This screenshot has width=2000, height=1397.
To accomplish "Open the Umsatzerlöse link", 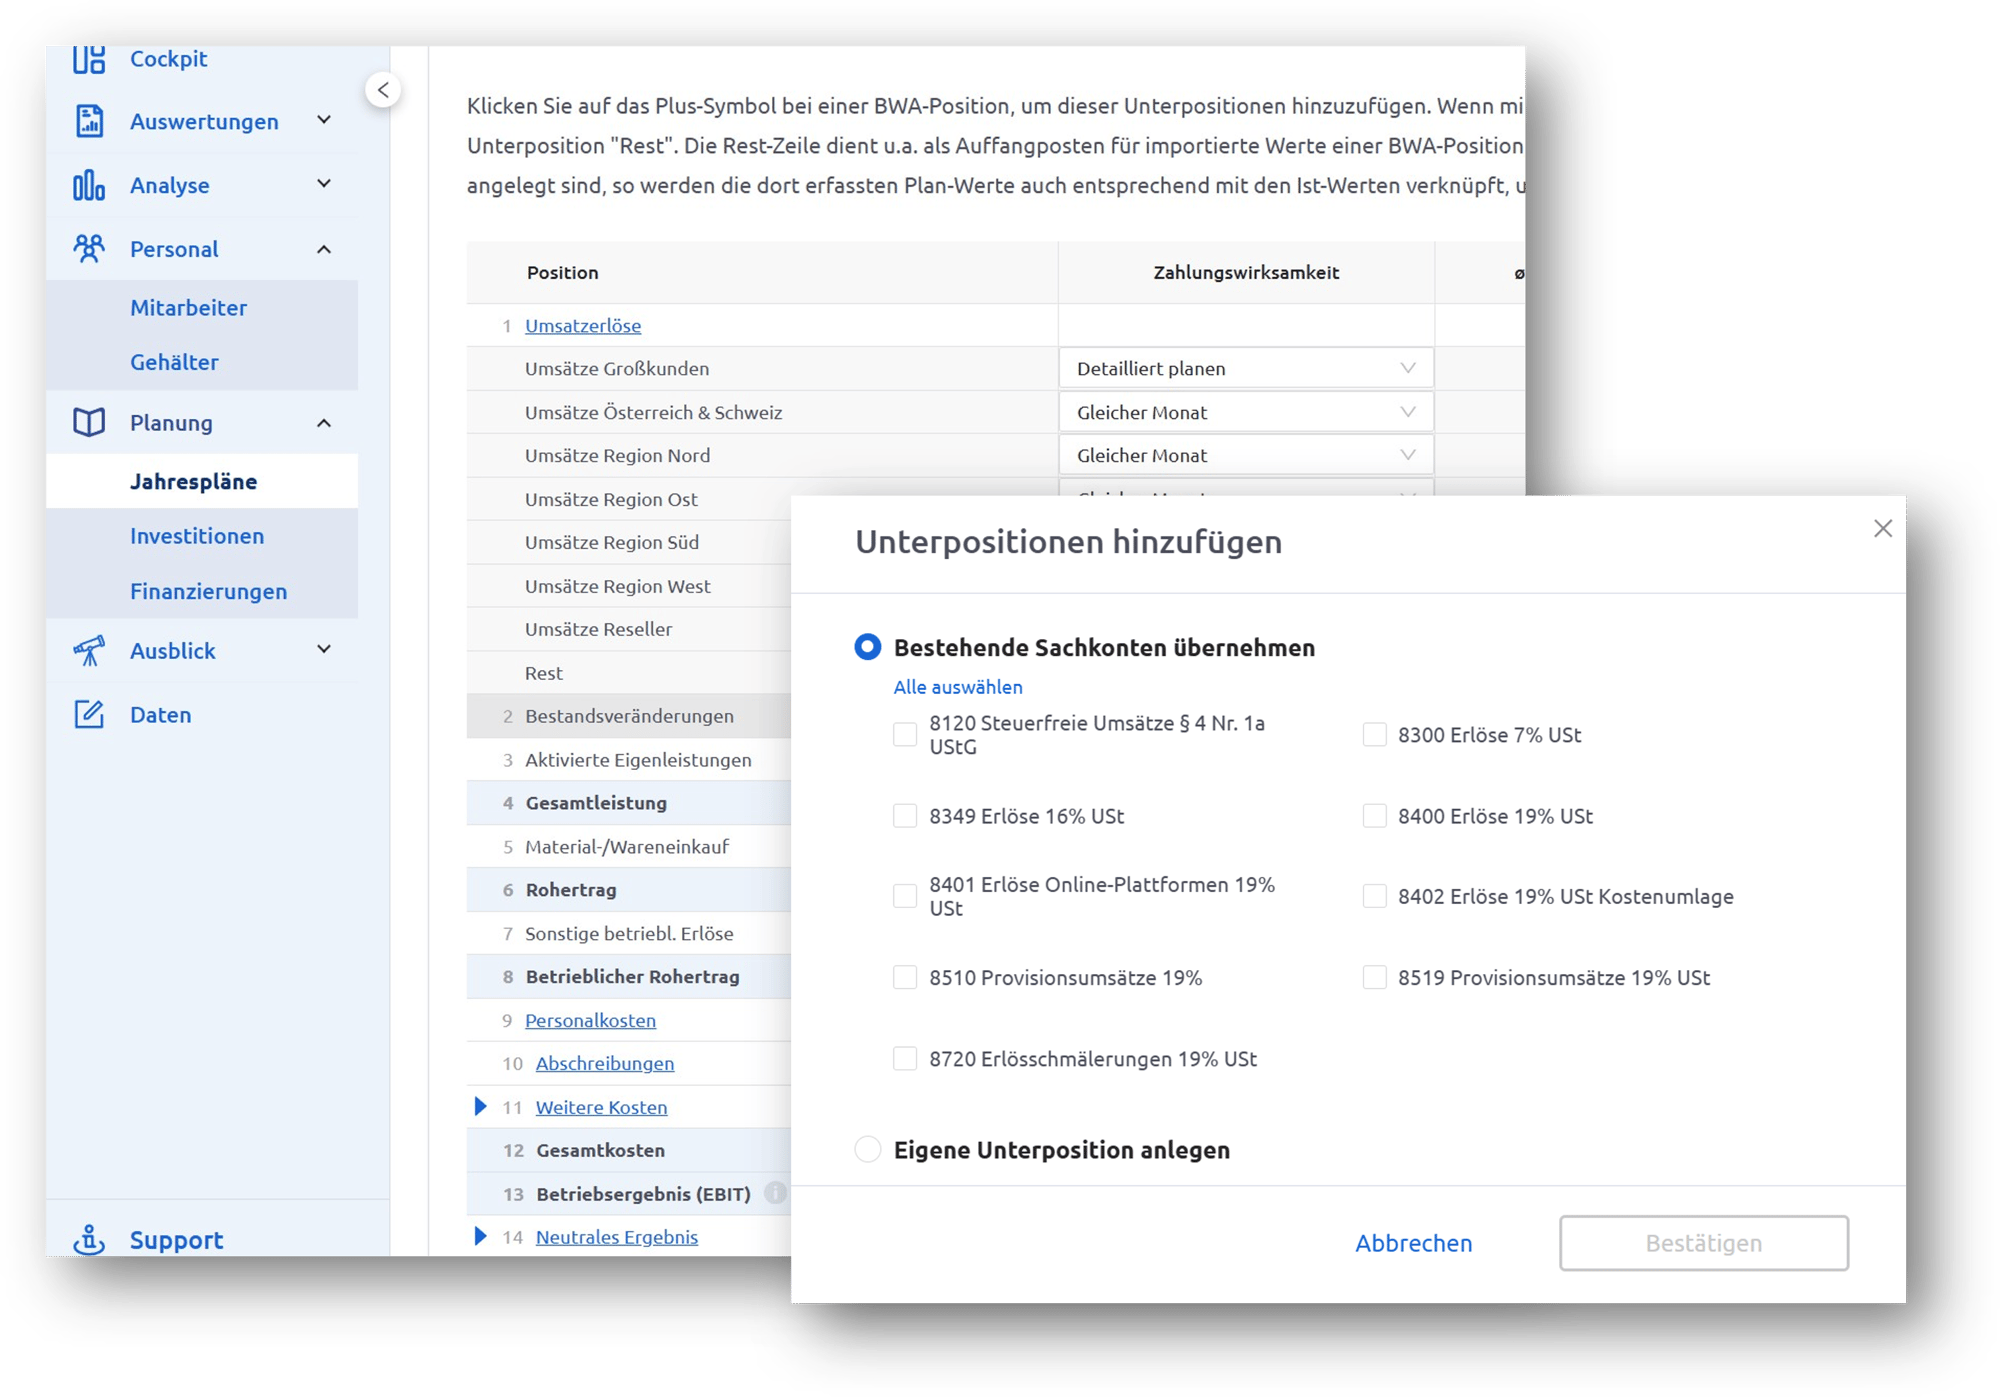I will point(583,325).
